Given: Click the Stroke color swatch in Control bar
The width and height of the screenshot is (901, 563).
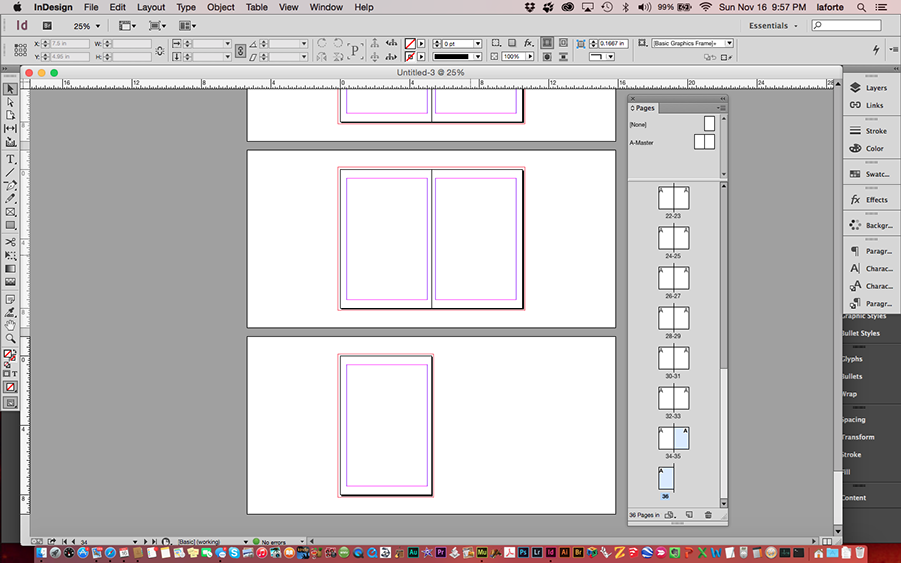Looking at the screenshot, I should click(x=410, y=56).
